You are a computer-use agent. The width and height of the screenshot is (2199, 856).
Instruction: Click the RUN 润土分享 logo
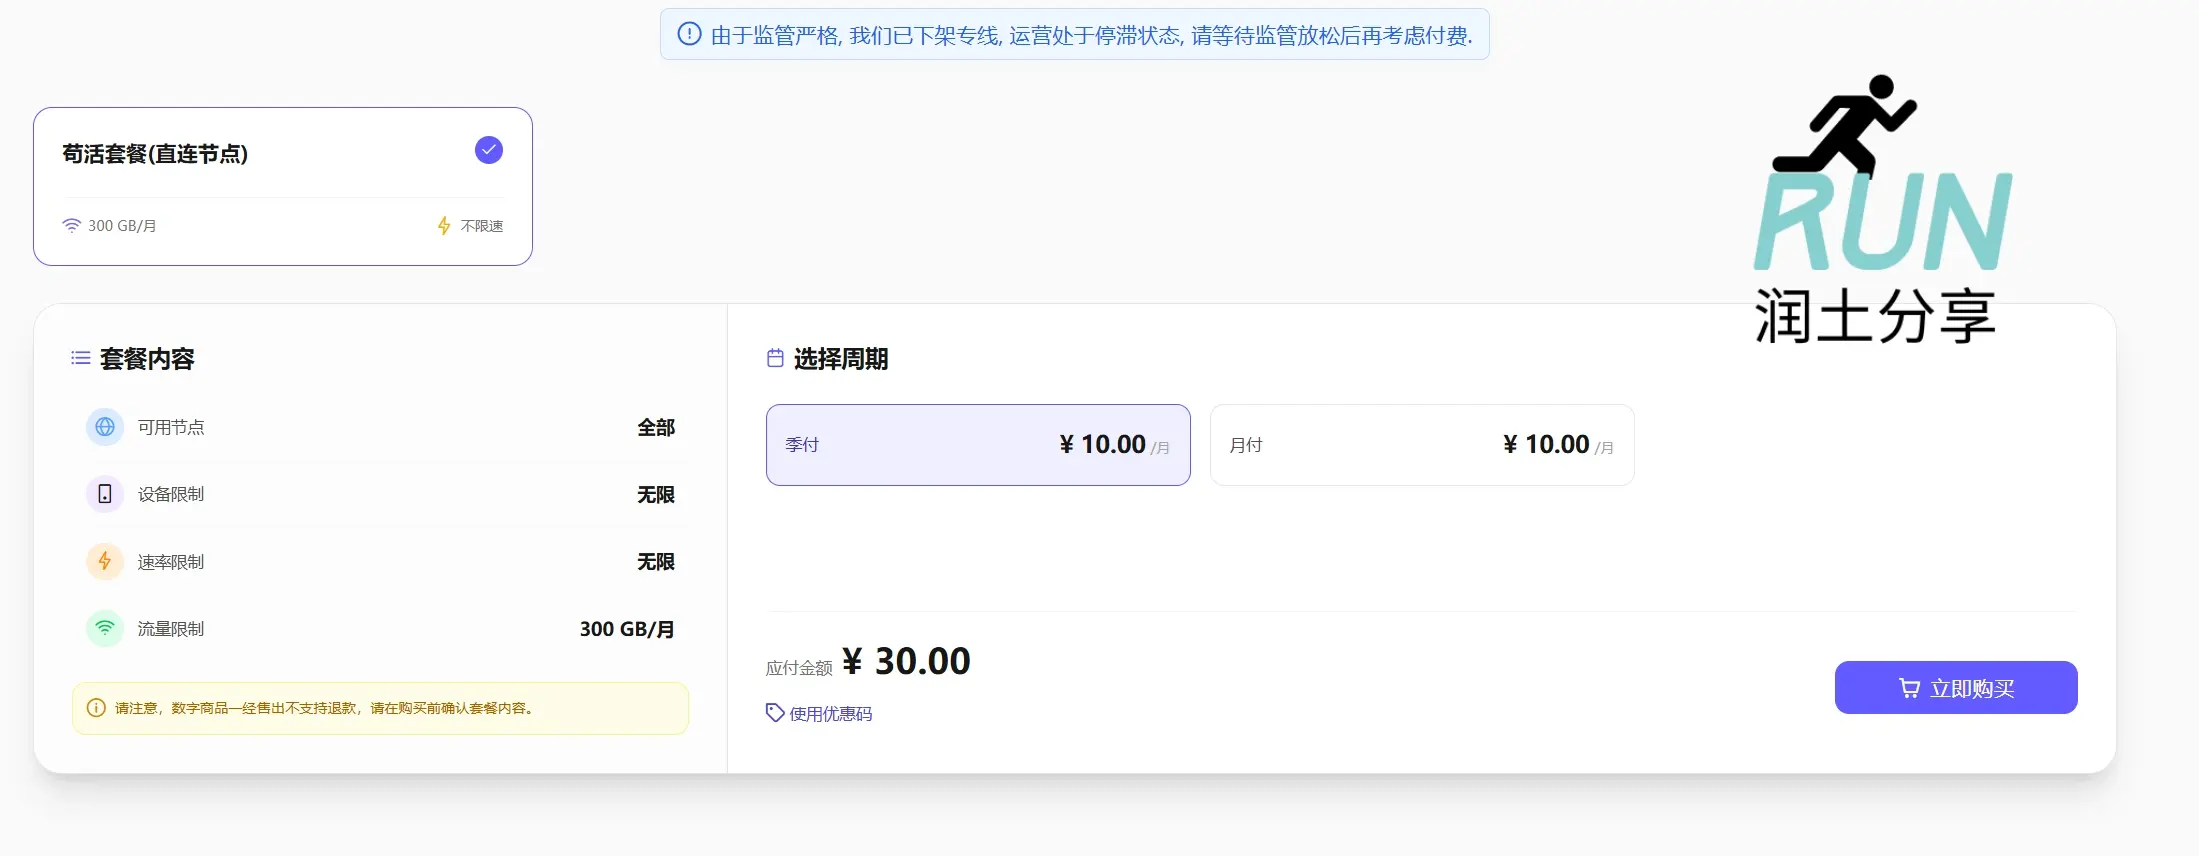[1881, 210]
